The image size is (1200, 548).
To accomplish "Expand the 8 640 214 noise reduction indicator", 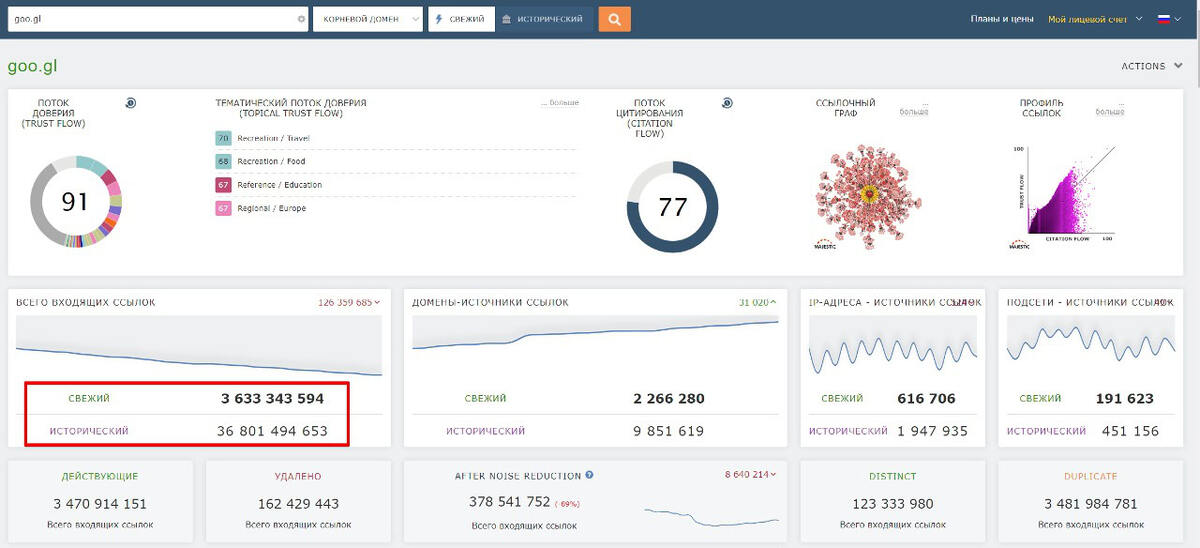I will point(750,475).
